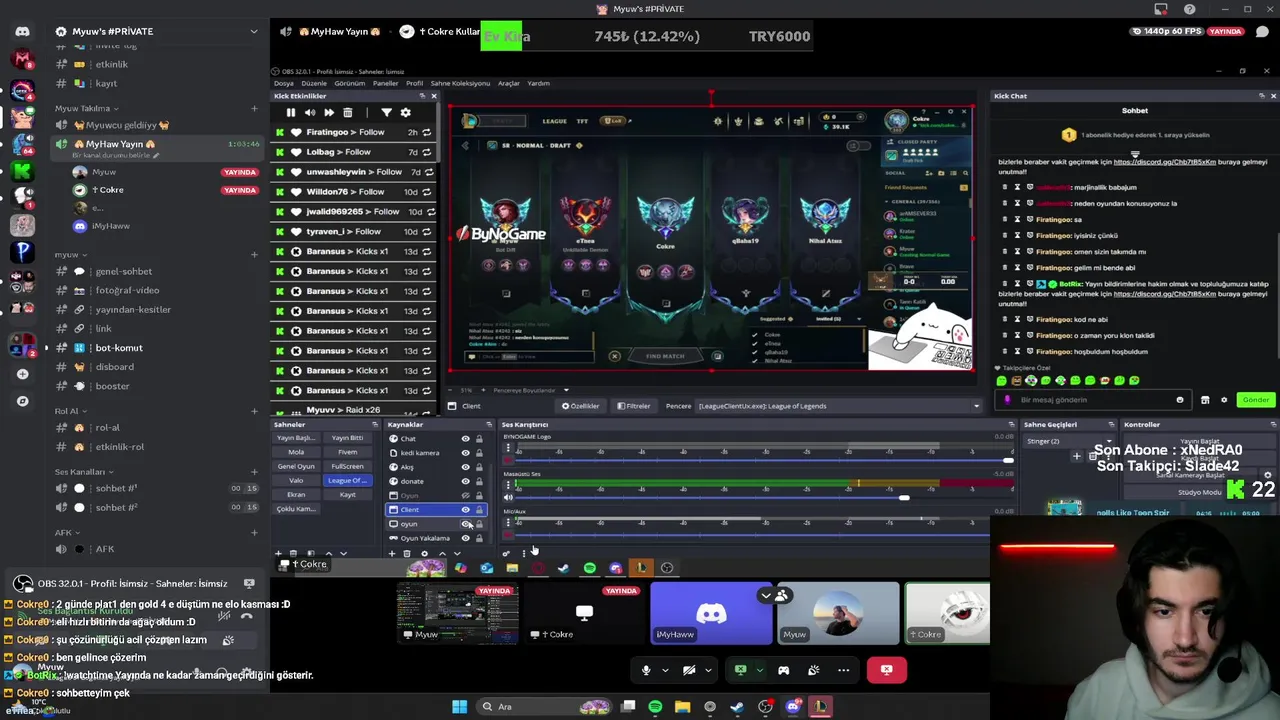
Task: Toggle visibility of the kedi kamera source
Action: pos(465,453)
